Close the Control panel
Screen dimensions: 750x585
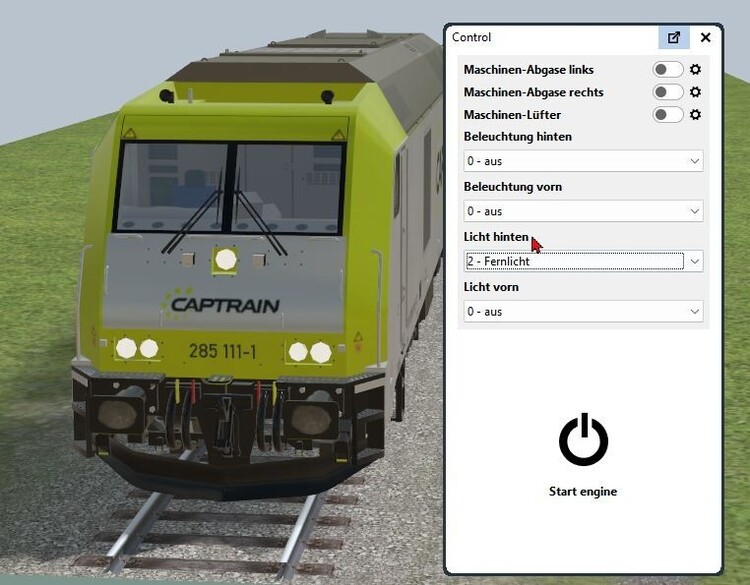[706, 37]
